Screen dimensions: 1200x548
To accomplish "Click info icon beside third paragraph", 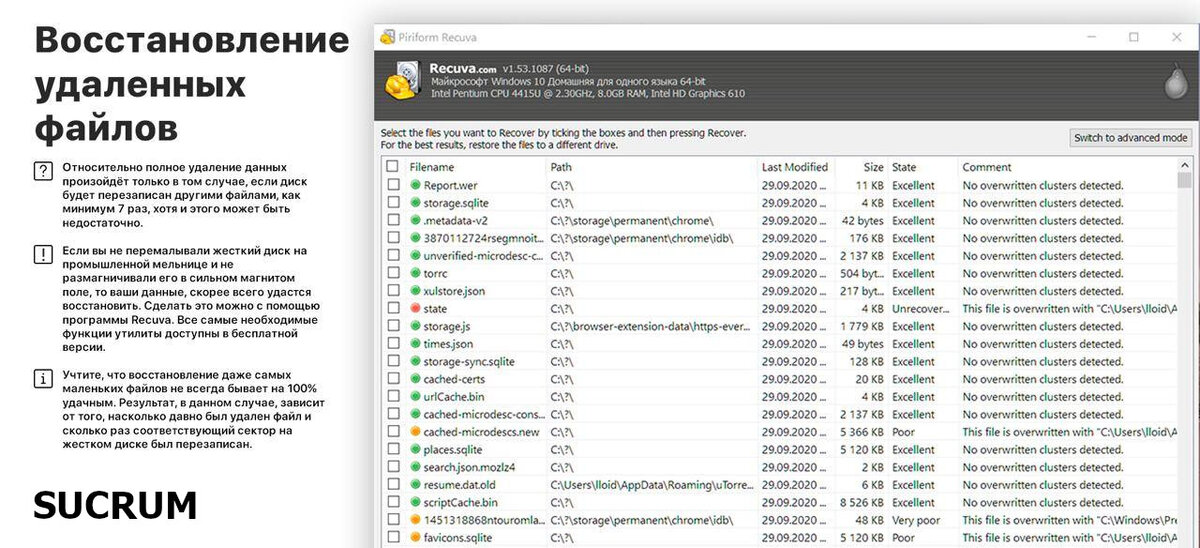I will tap(43, 378).
